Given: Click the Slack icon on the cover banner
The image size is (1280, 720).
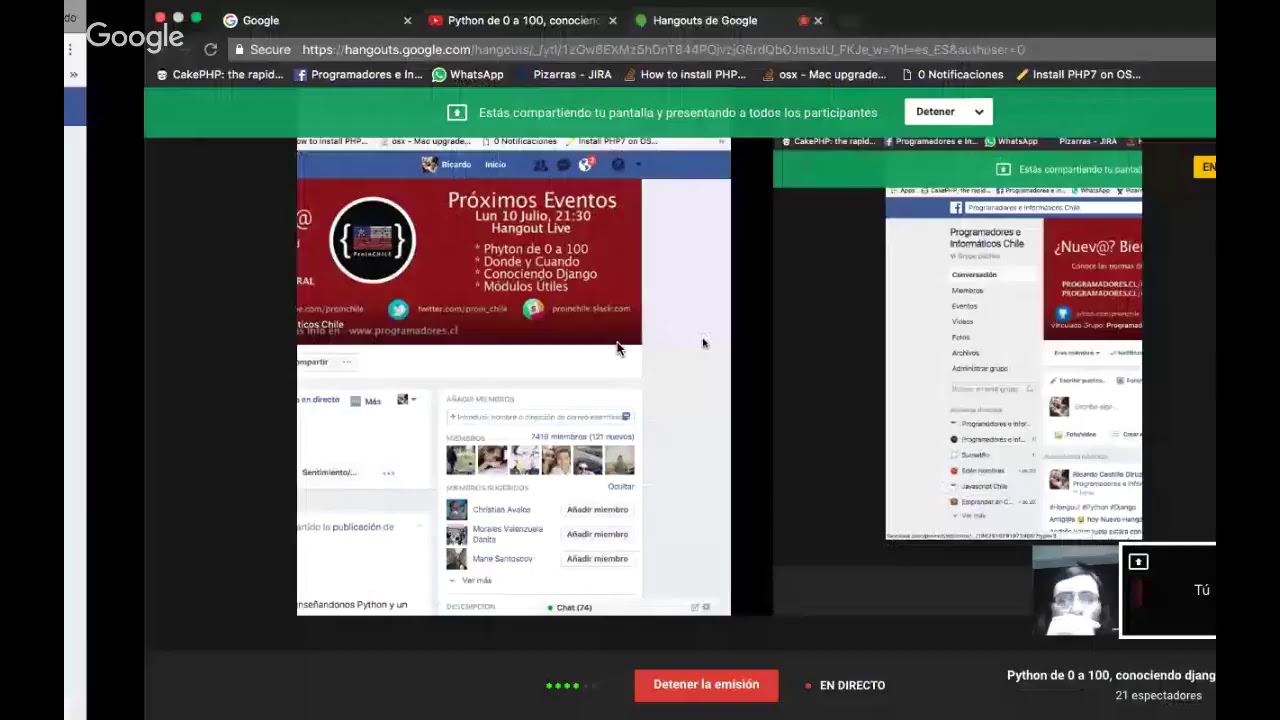Looking at the screenshot, I should point(533,309).
